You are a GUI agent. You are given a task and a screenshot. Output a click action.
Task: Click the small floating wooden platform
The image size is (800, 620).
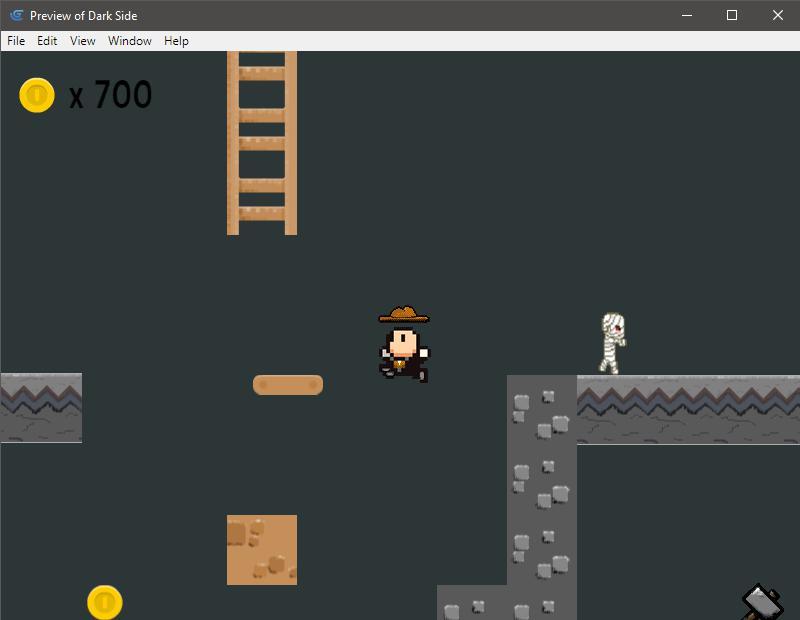click(x=288, y=385)
